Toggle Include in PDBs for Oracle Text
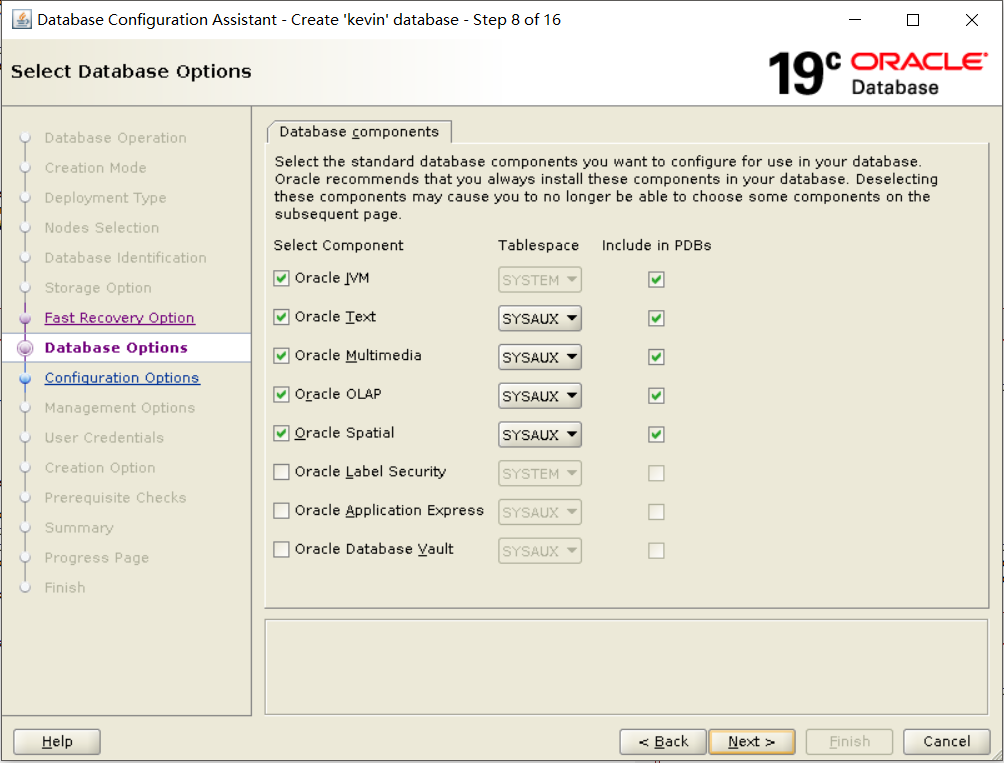The height and width of the screenshot is (763, 1004). tap(656, 318)
